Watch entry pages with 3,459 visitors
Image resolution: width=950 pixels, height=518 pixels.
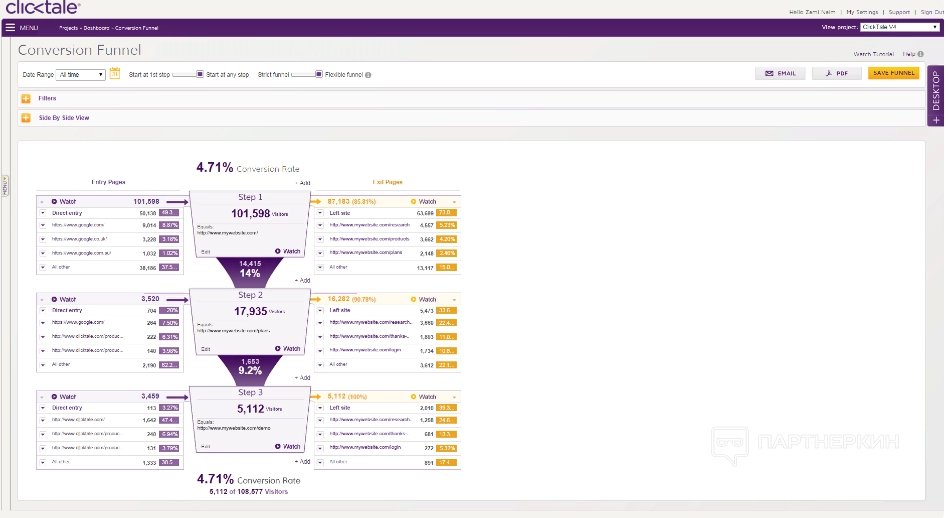(64, 397)
